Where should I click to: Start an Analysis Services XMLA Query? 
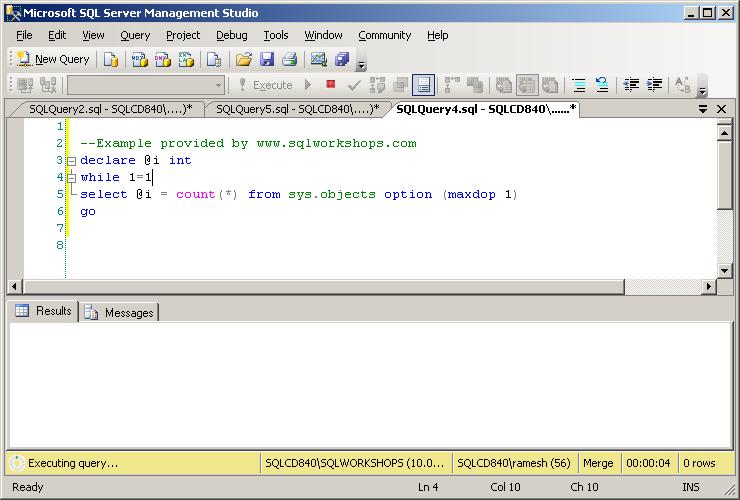click(186, 59)
